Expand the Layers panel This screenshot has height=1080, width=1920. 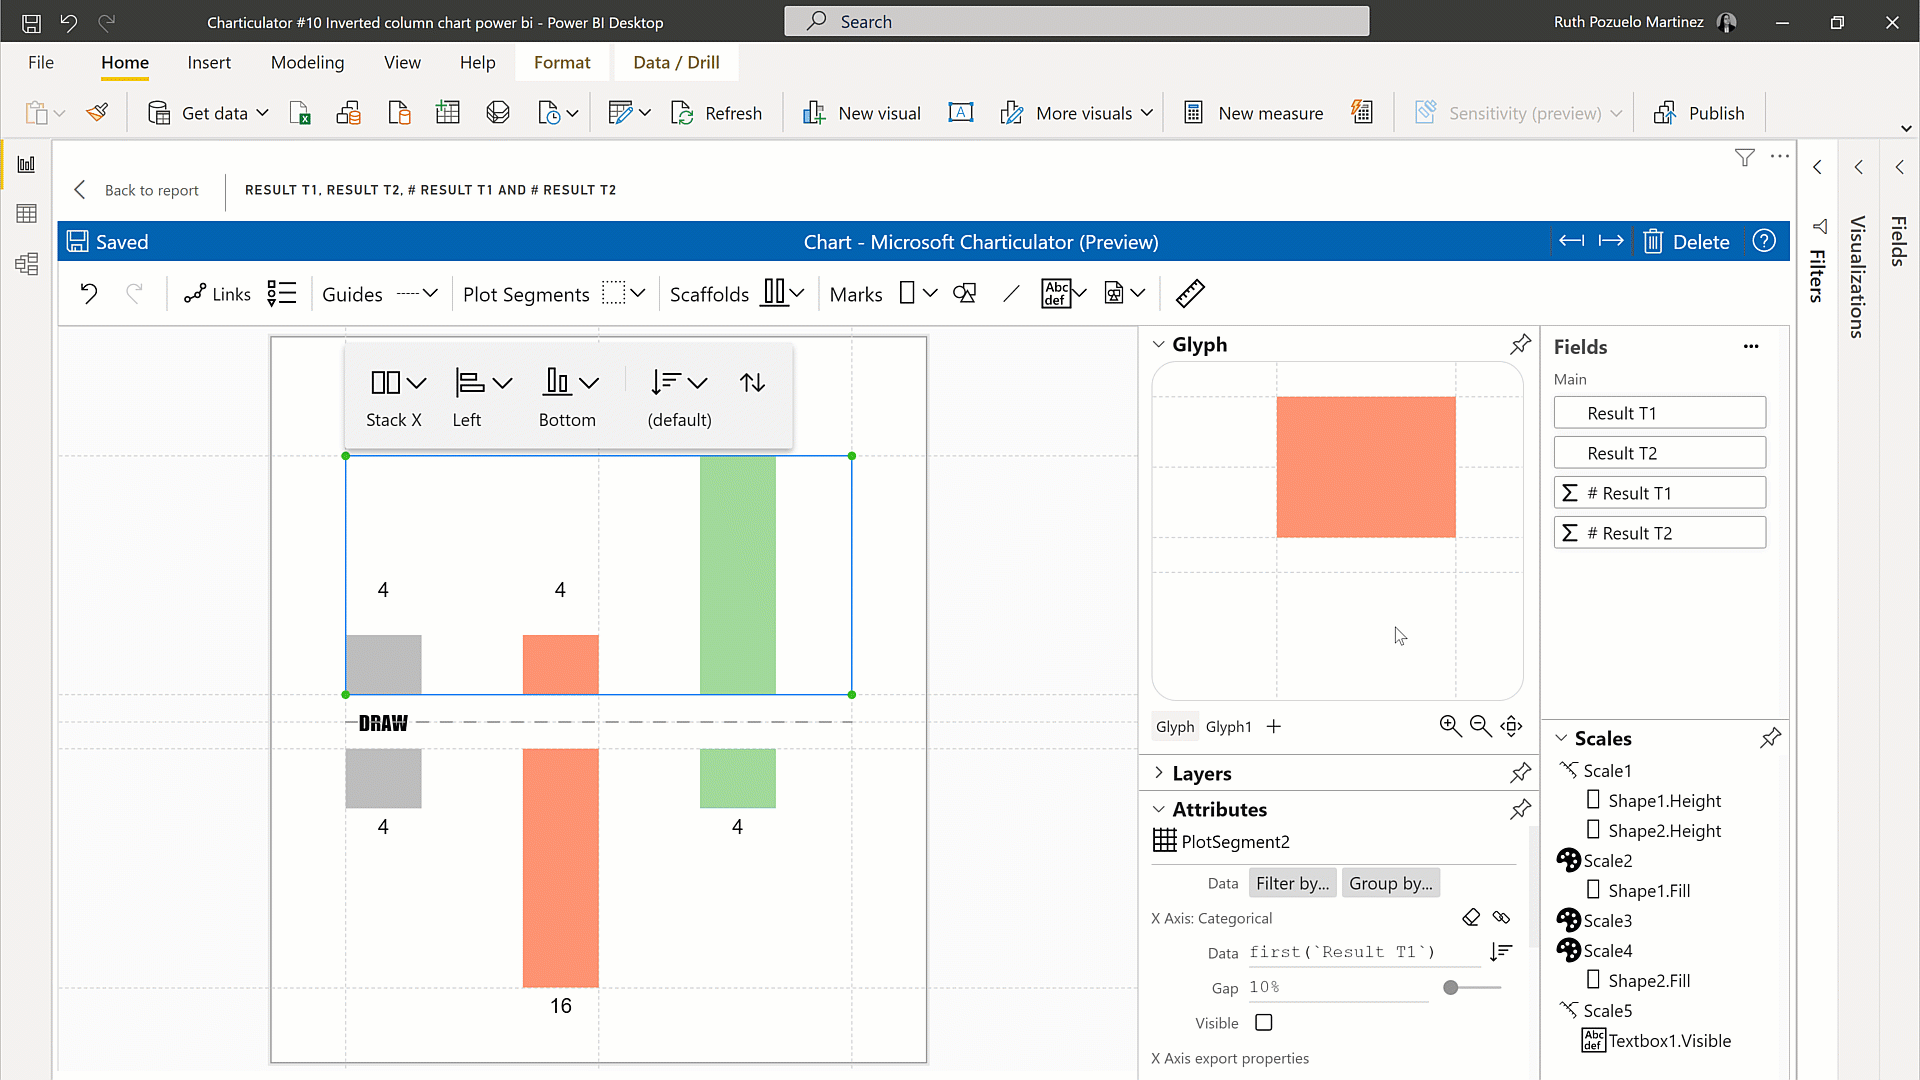coord(1159,773)
